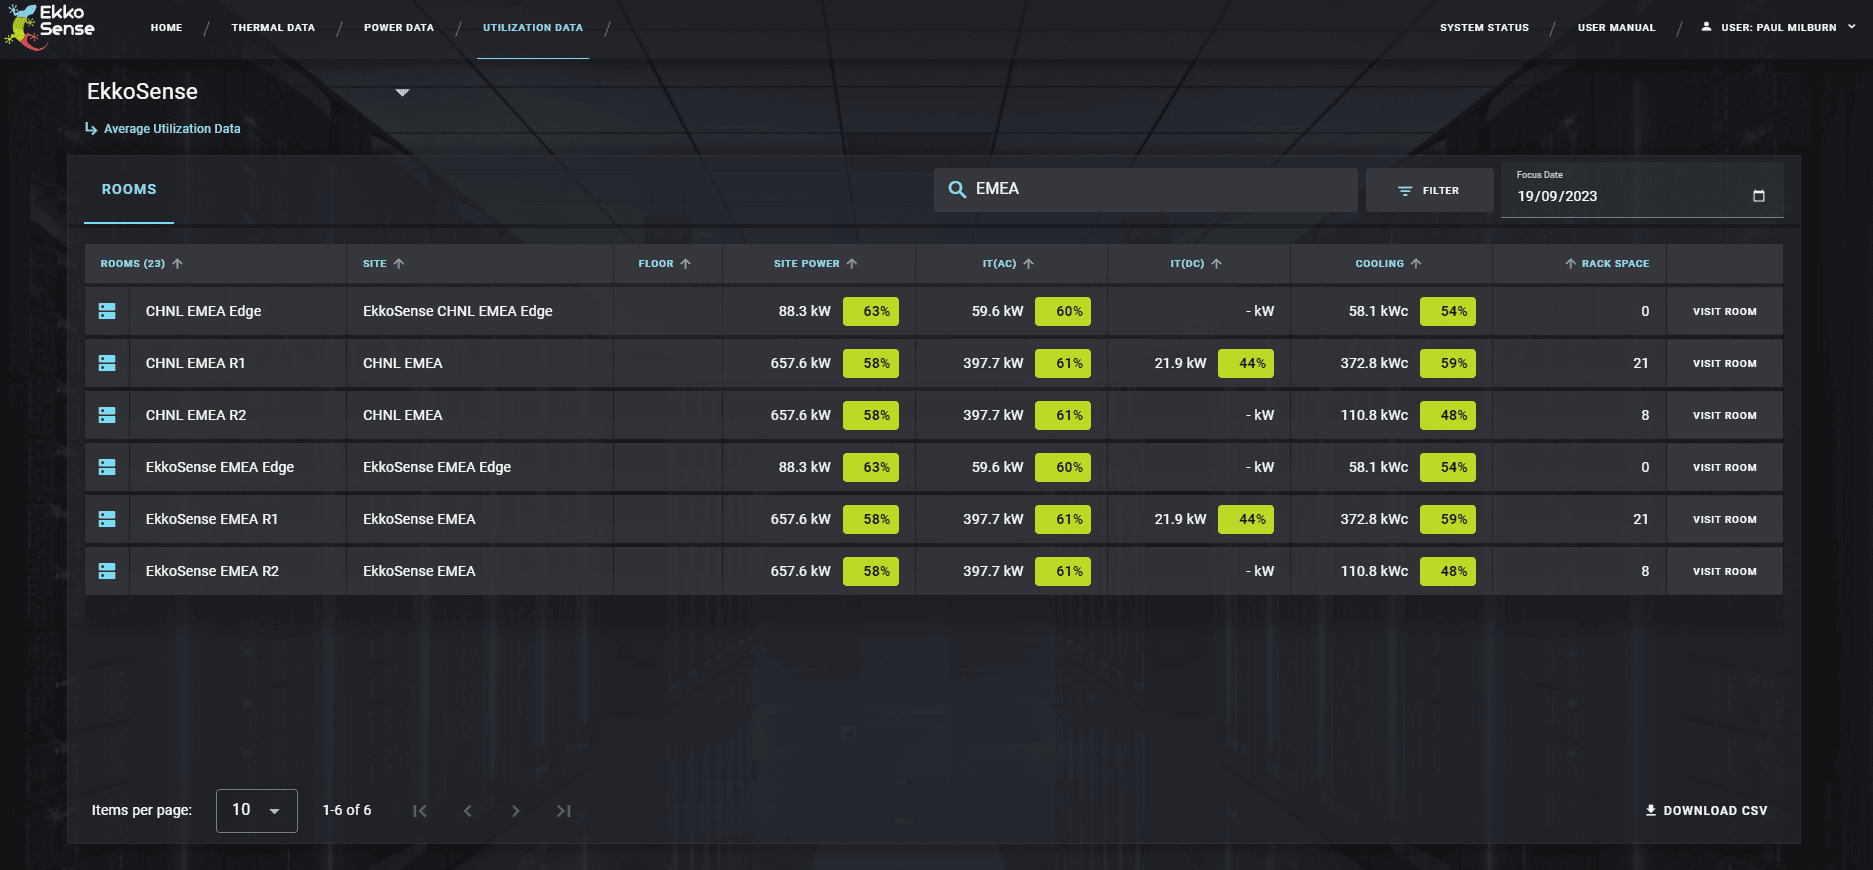Image resolution: width=1873 pixels, height=870 pixels.
Task: Sort by Site column arrow
Action: coord(399,264)
